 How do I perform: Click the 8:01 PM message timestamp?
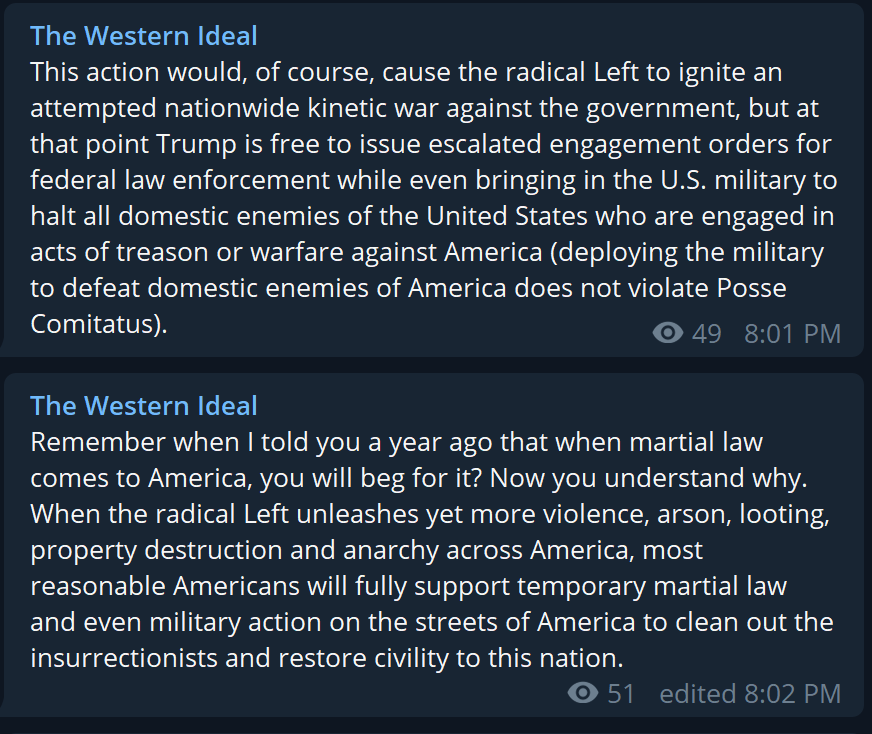(792, 334)
